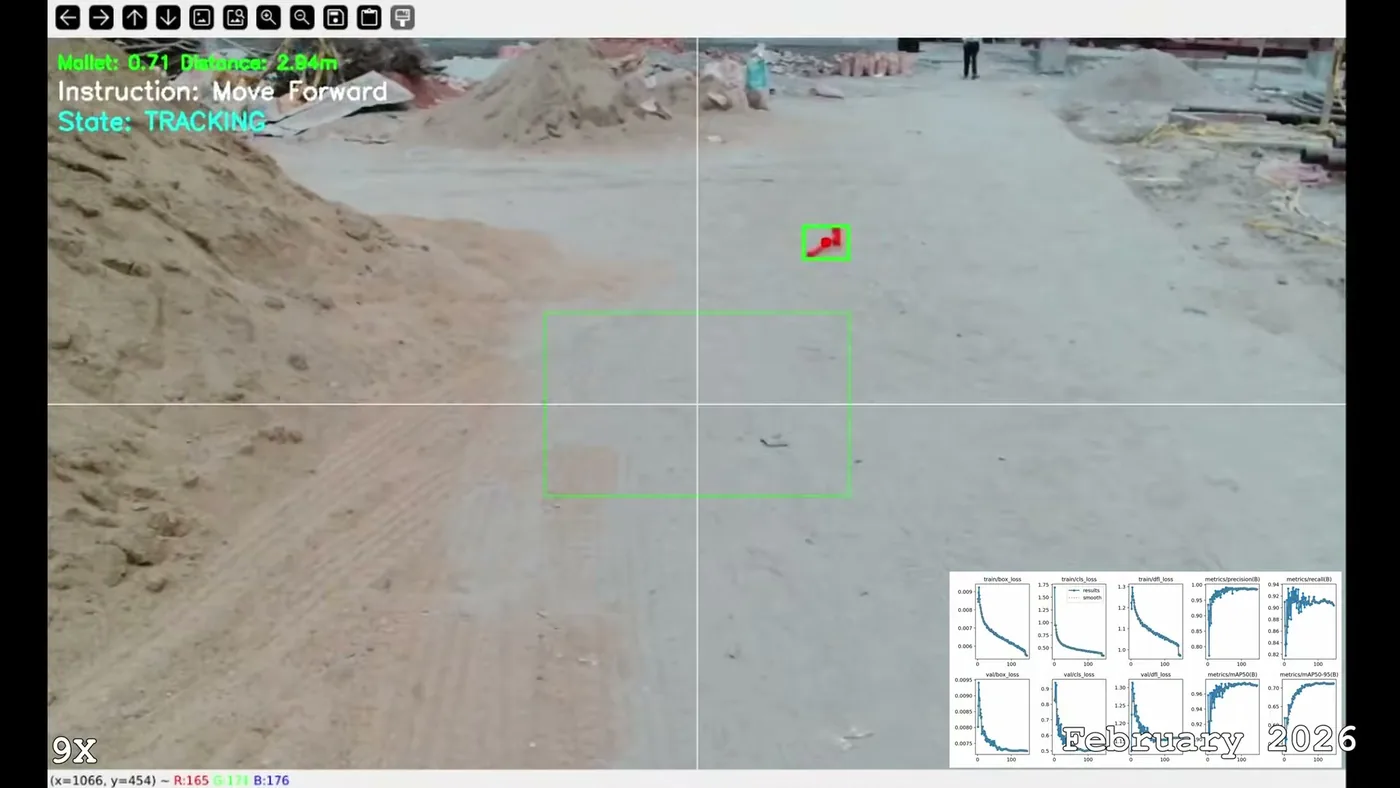Click the "Instruction: Move Forward" overlay text
1400x788 pixels.
coord(222,92)
